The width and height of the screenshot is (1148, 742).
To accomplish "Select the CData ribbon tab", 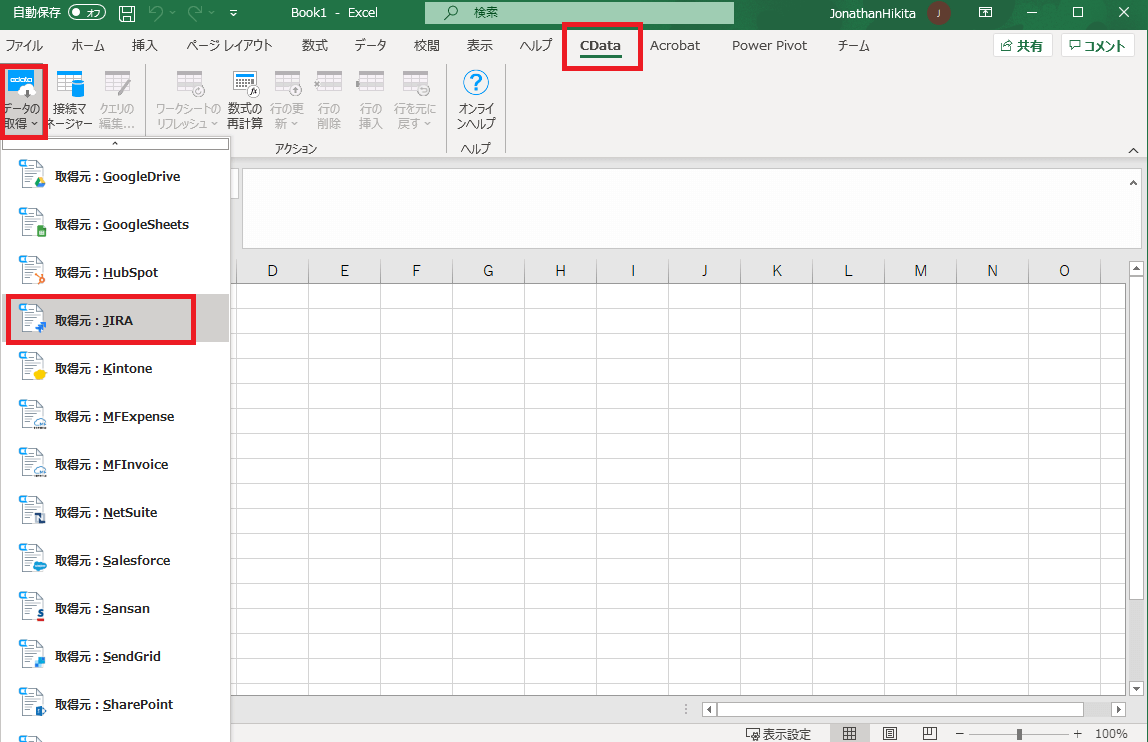I will point(600,45).
